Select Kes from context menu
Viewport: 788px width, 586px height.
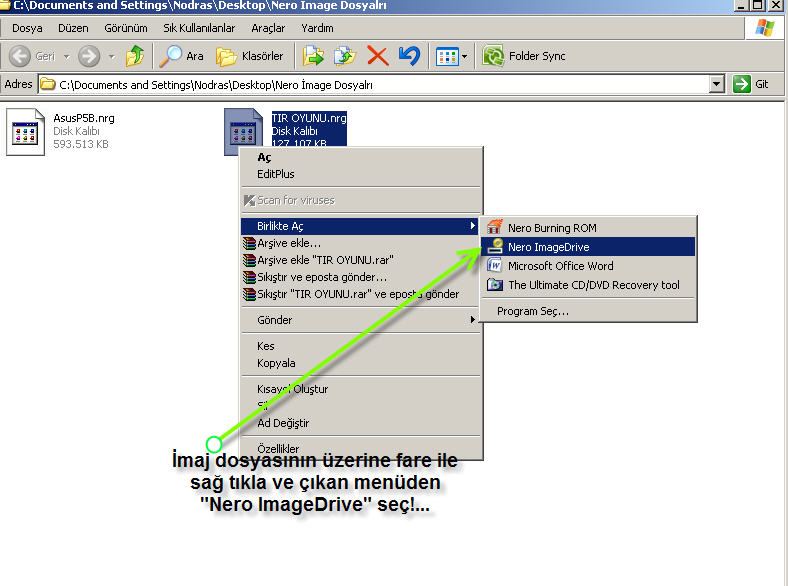click(x=361, y=346)
